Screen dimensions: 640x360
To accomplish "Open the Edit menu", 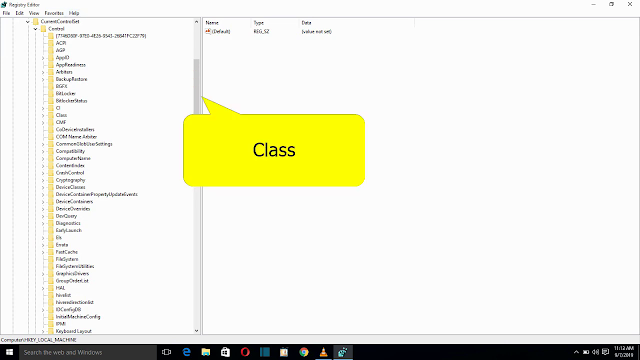I will click(x=19, y=13).
